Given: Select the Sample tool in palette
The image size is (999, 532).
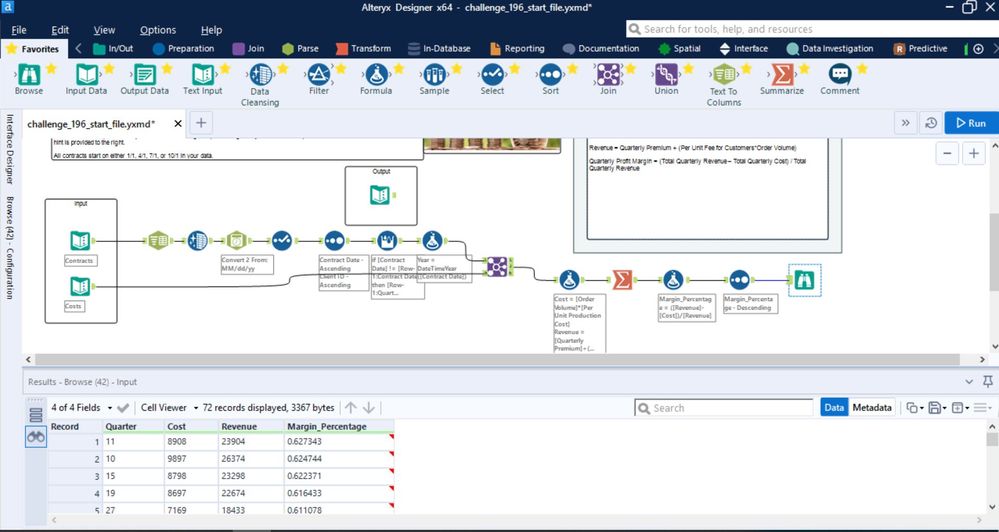Looking at the screenshot, I should pyautogui.click(x=434, y=75).
